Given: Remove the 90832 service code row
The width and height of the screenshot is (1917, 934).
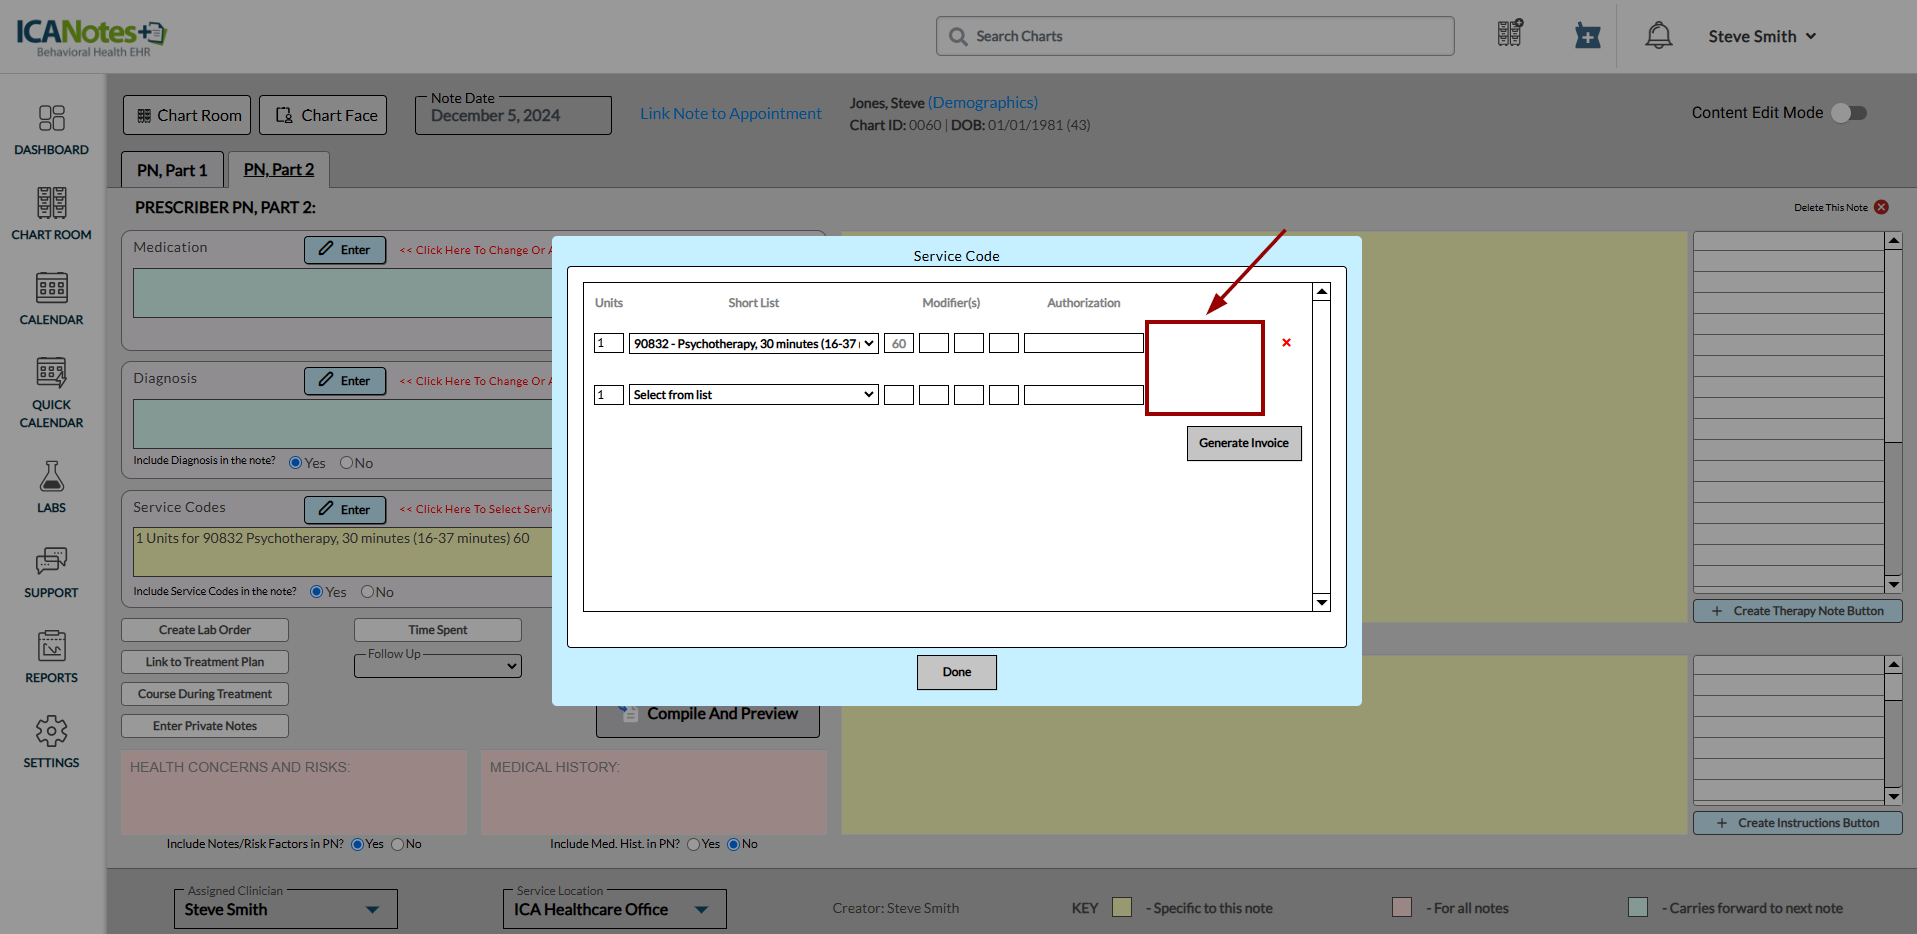Looking at the screenshot, I should [x=1286, y=343].
